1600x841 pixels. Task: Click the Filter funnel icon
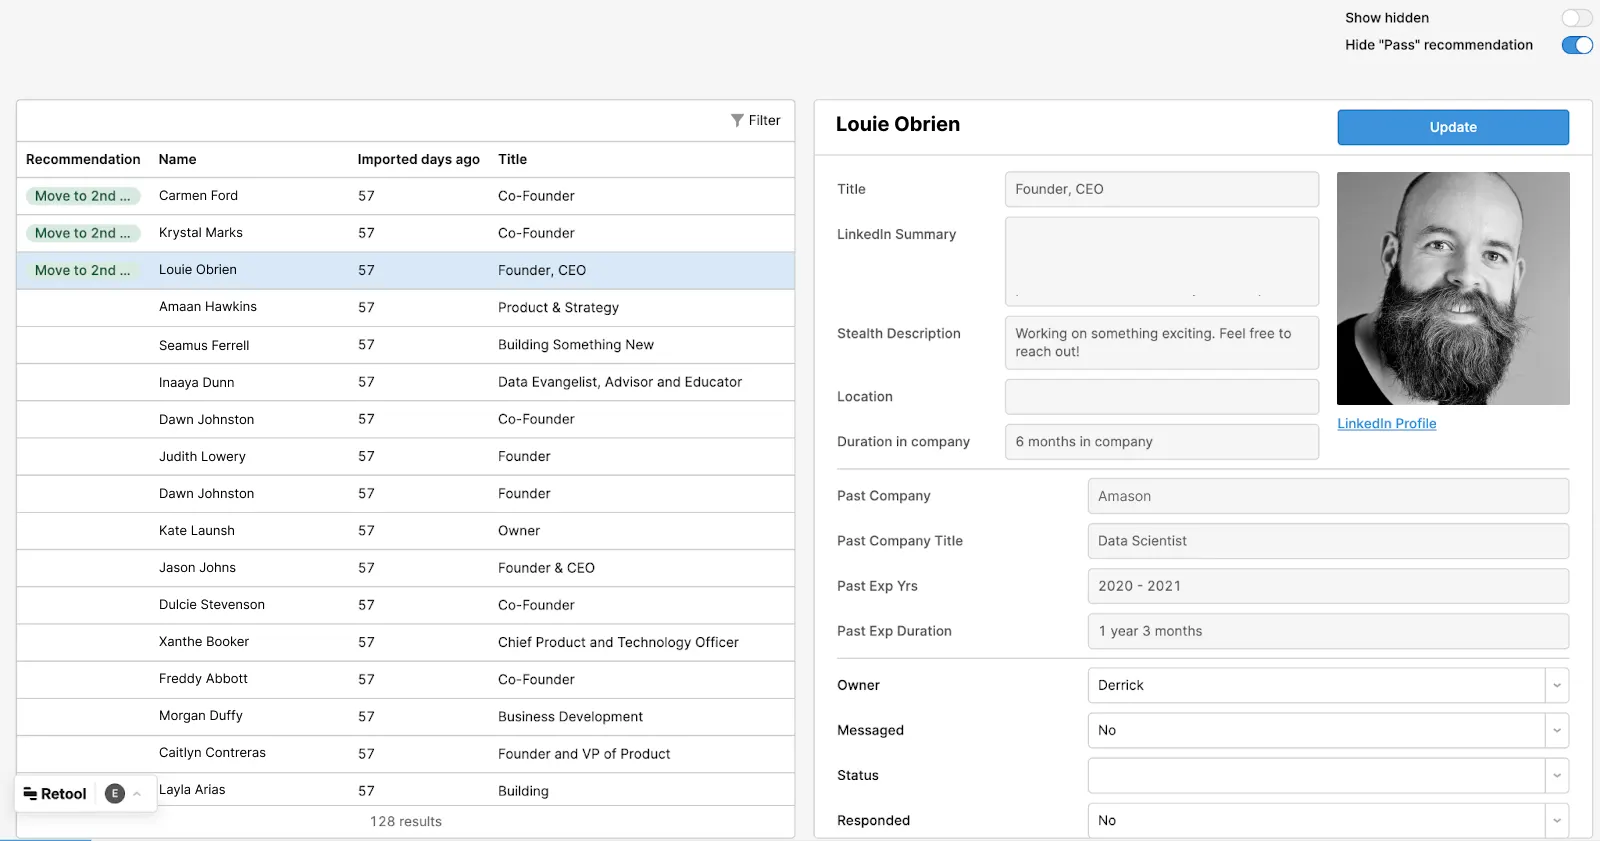tap(737, 120)
